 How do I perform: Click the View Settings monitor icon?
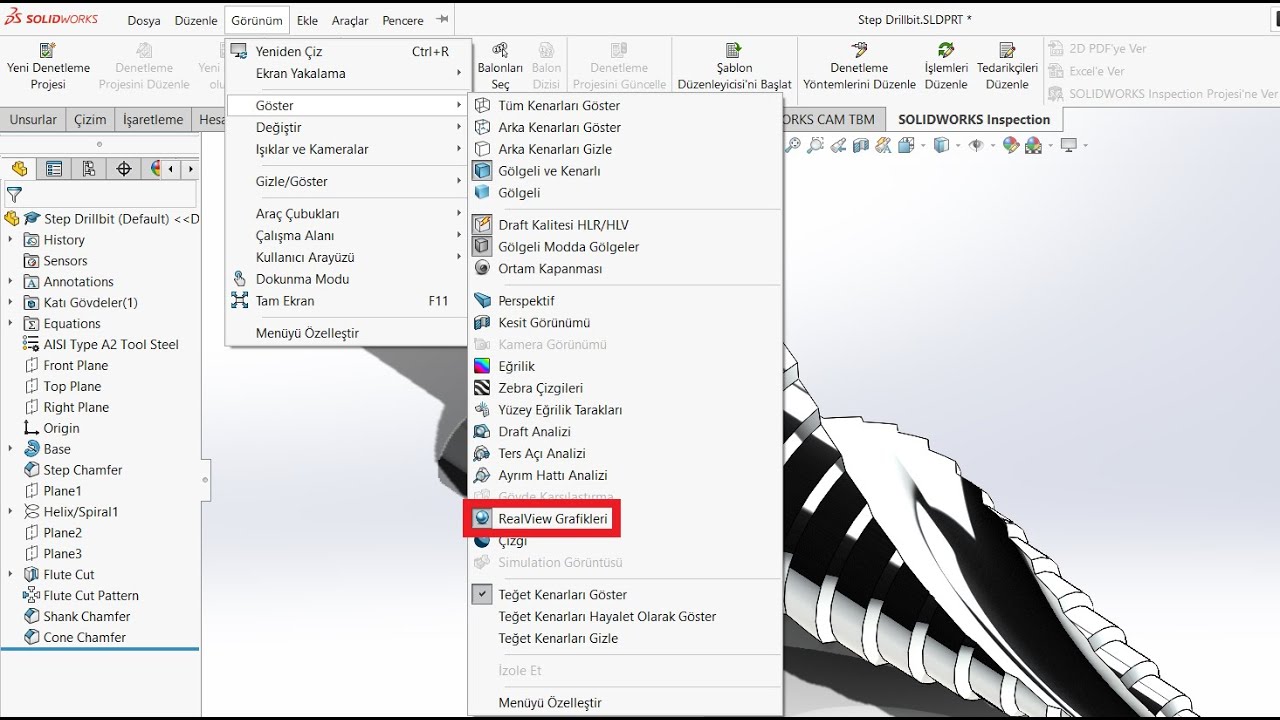click(1069, 146)
